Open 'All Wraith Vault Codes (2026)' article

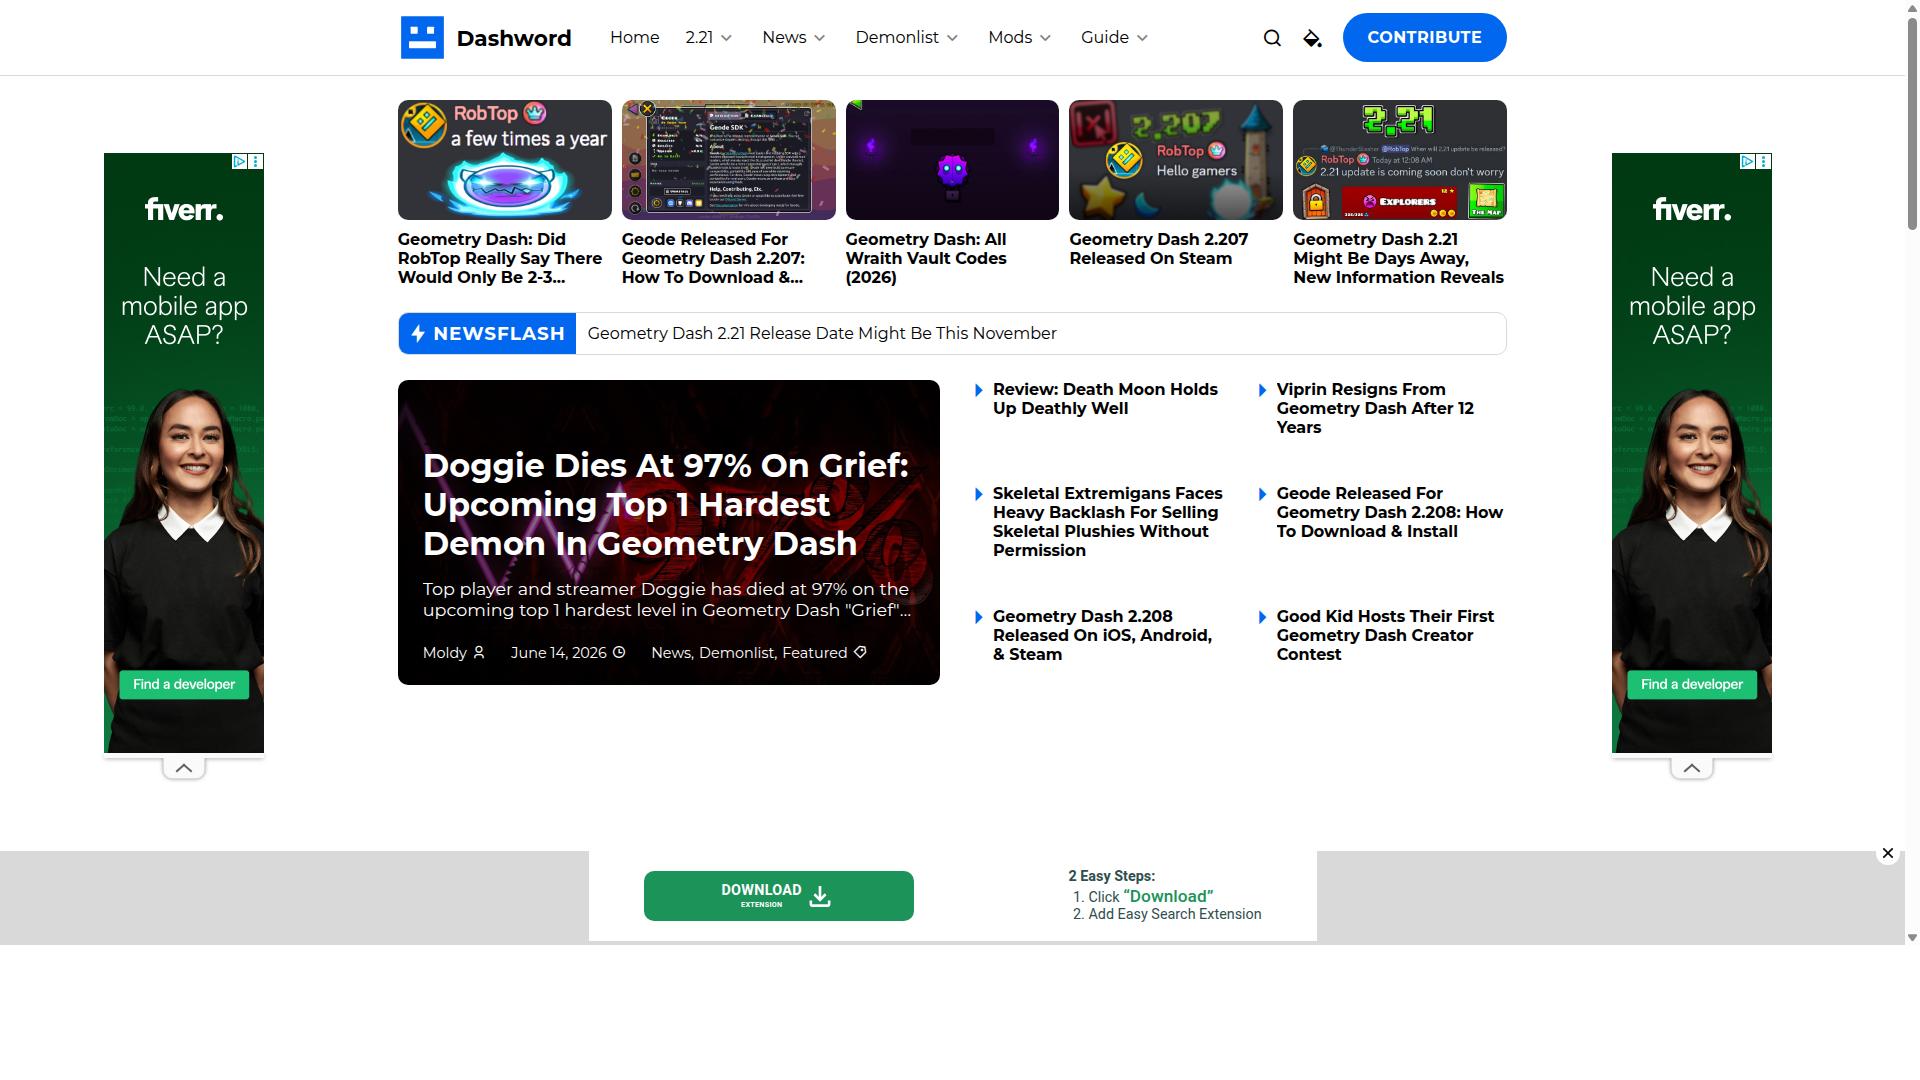click(x=926, y=258)
